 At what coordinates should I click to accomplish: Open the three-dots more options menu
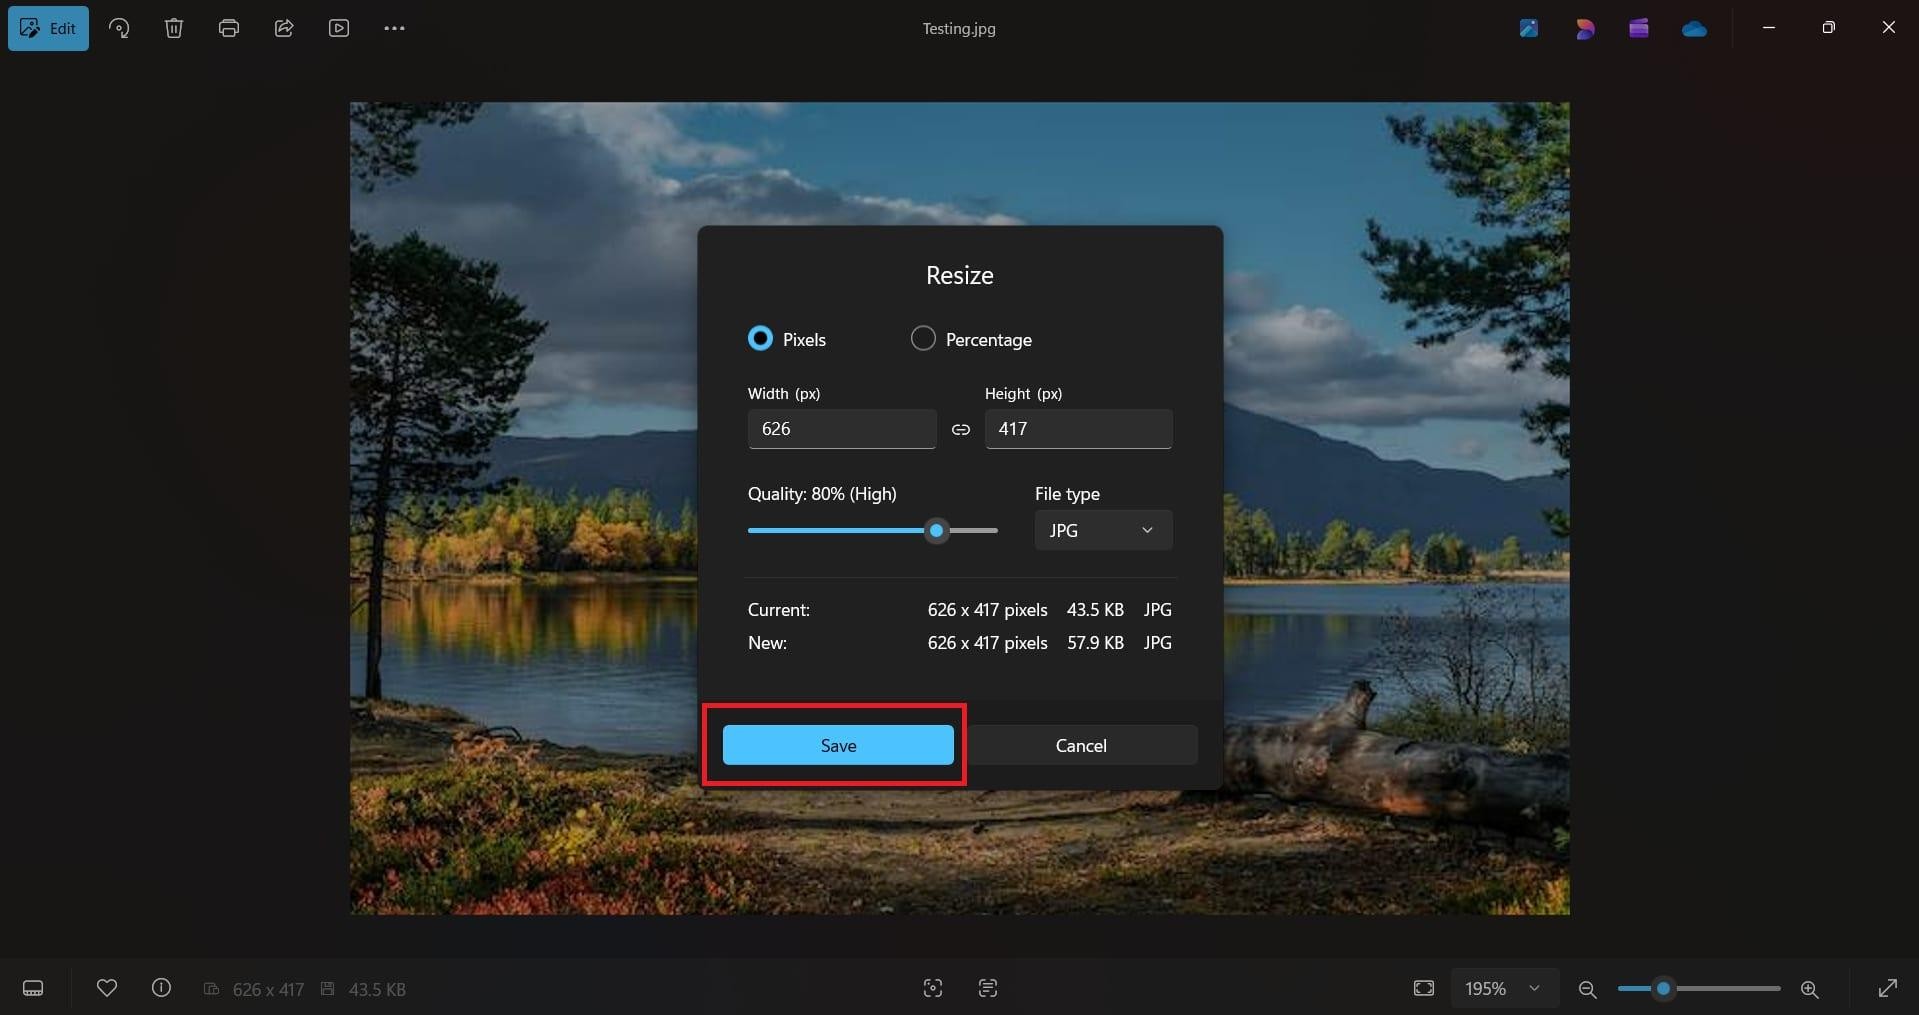click(394, 28)
